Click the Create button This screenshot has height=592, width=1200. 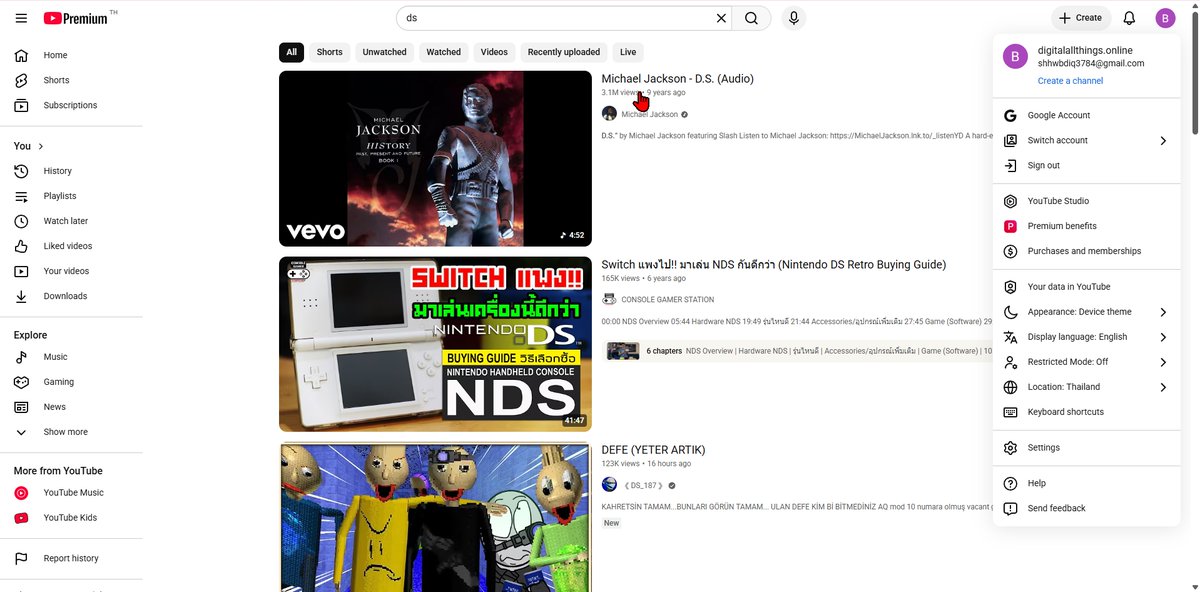pyautogui.click(x=1080, y=18)
